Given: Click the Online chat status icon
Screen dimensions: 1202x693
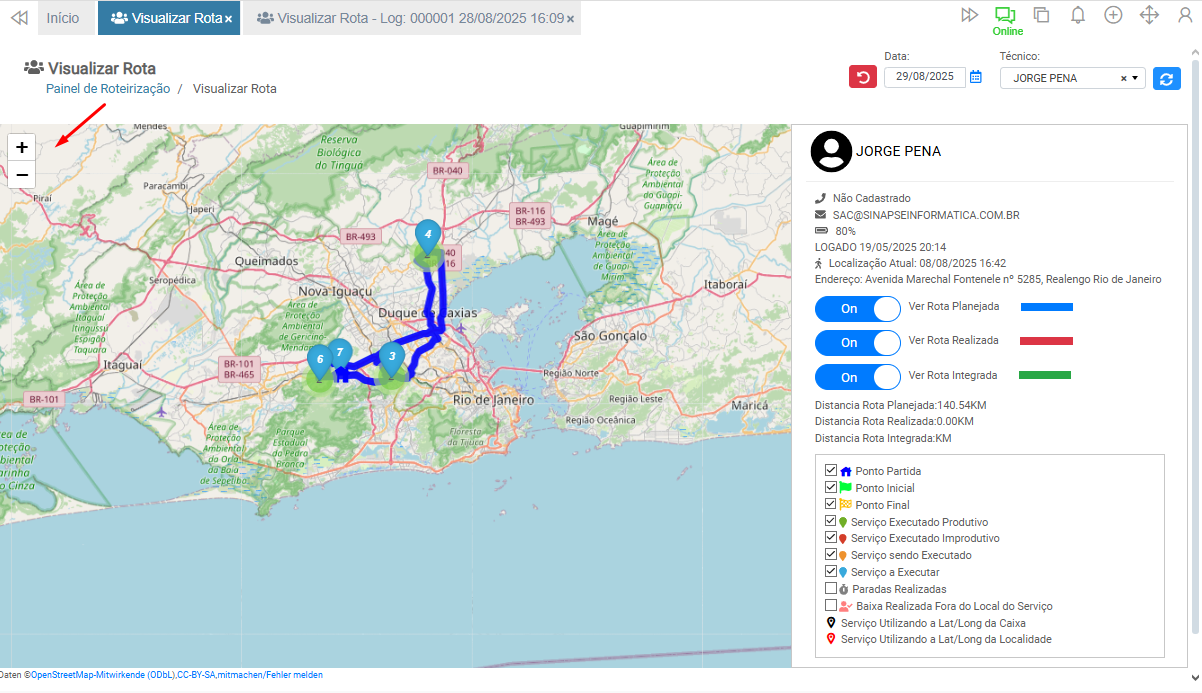Looking at the screenshot, I should point(1005,15).
